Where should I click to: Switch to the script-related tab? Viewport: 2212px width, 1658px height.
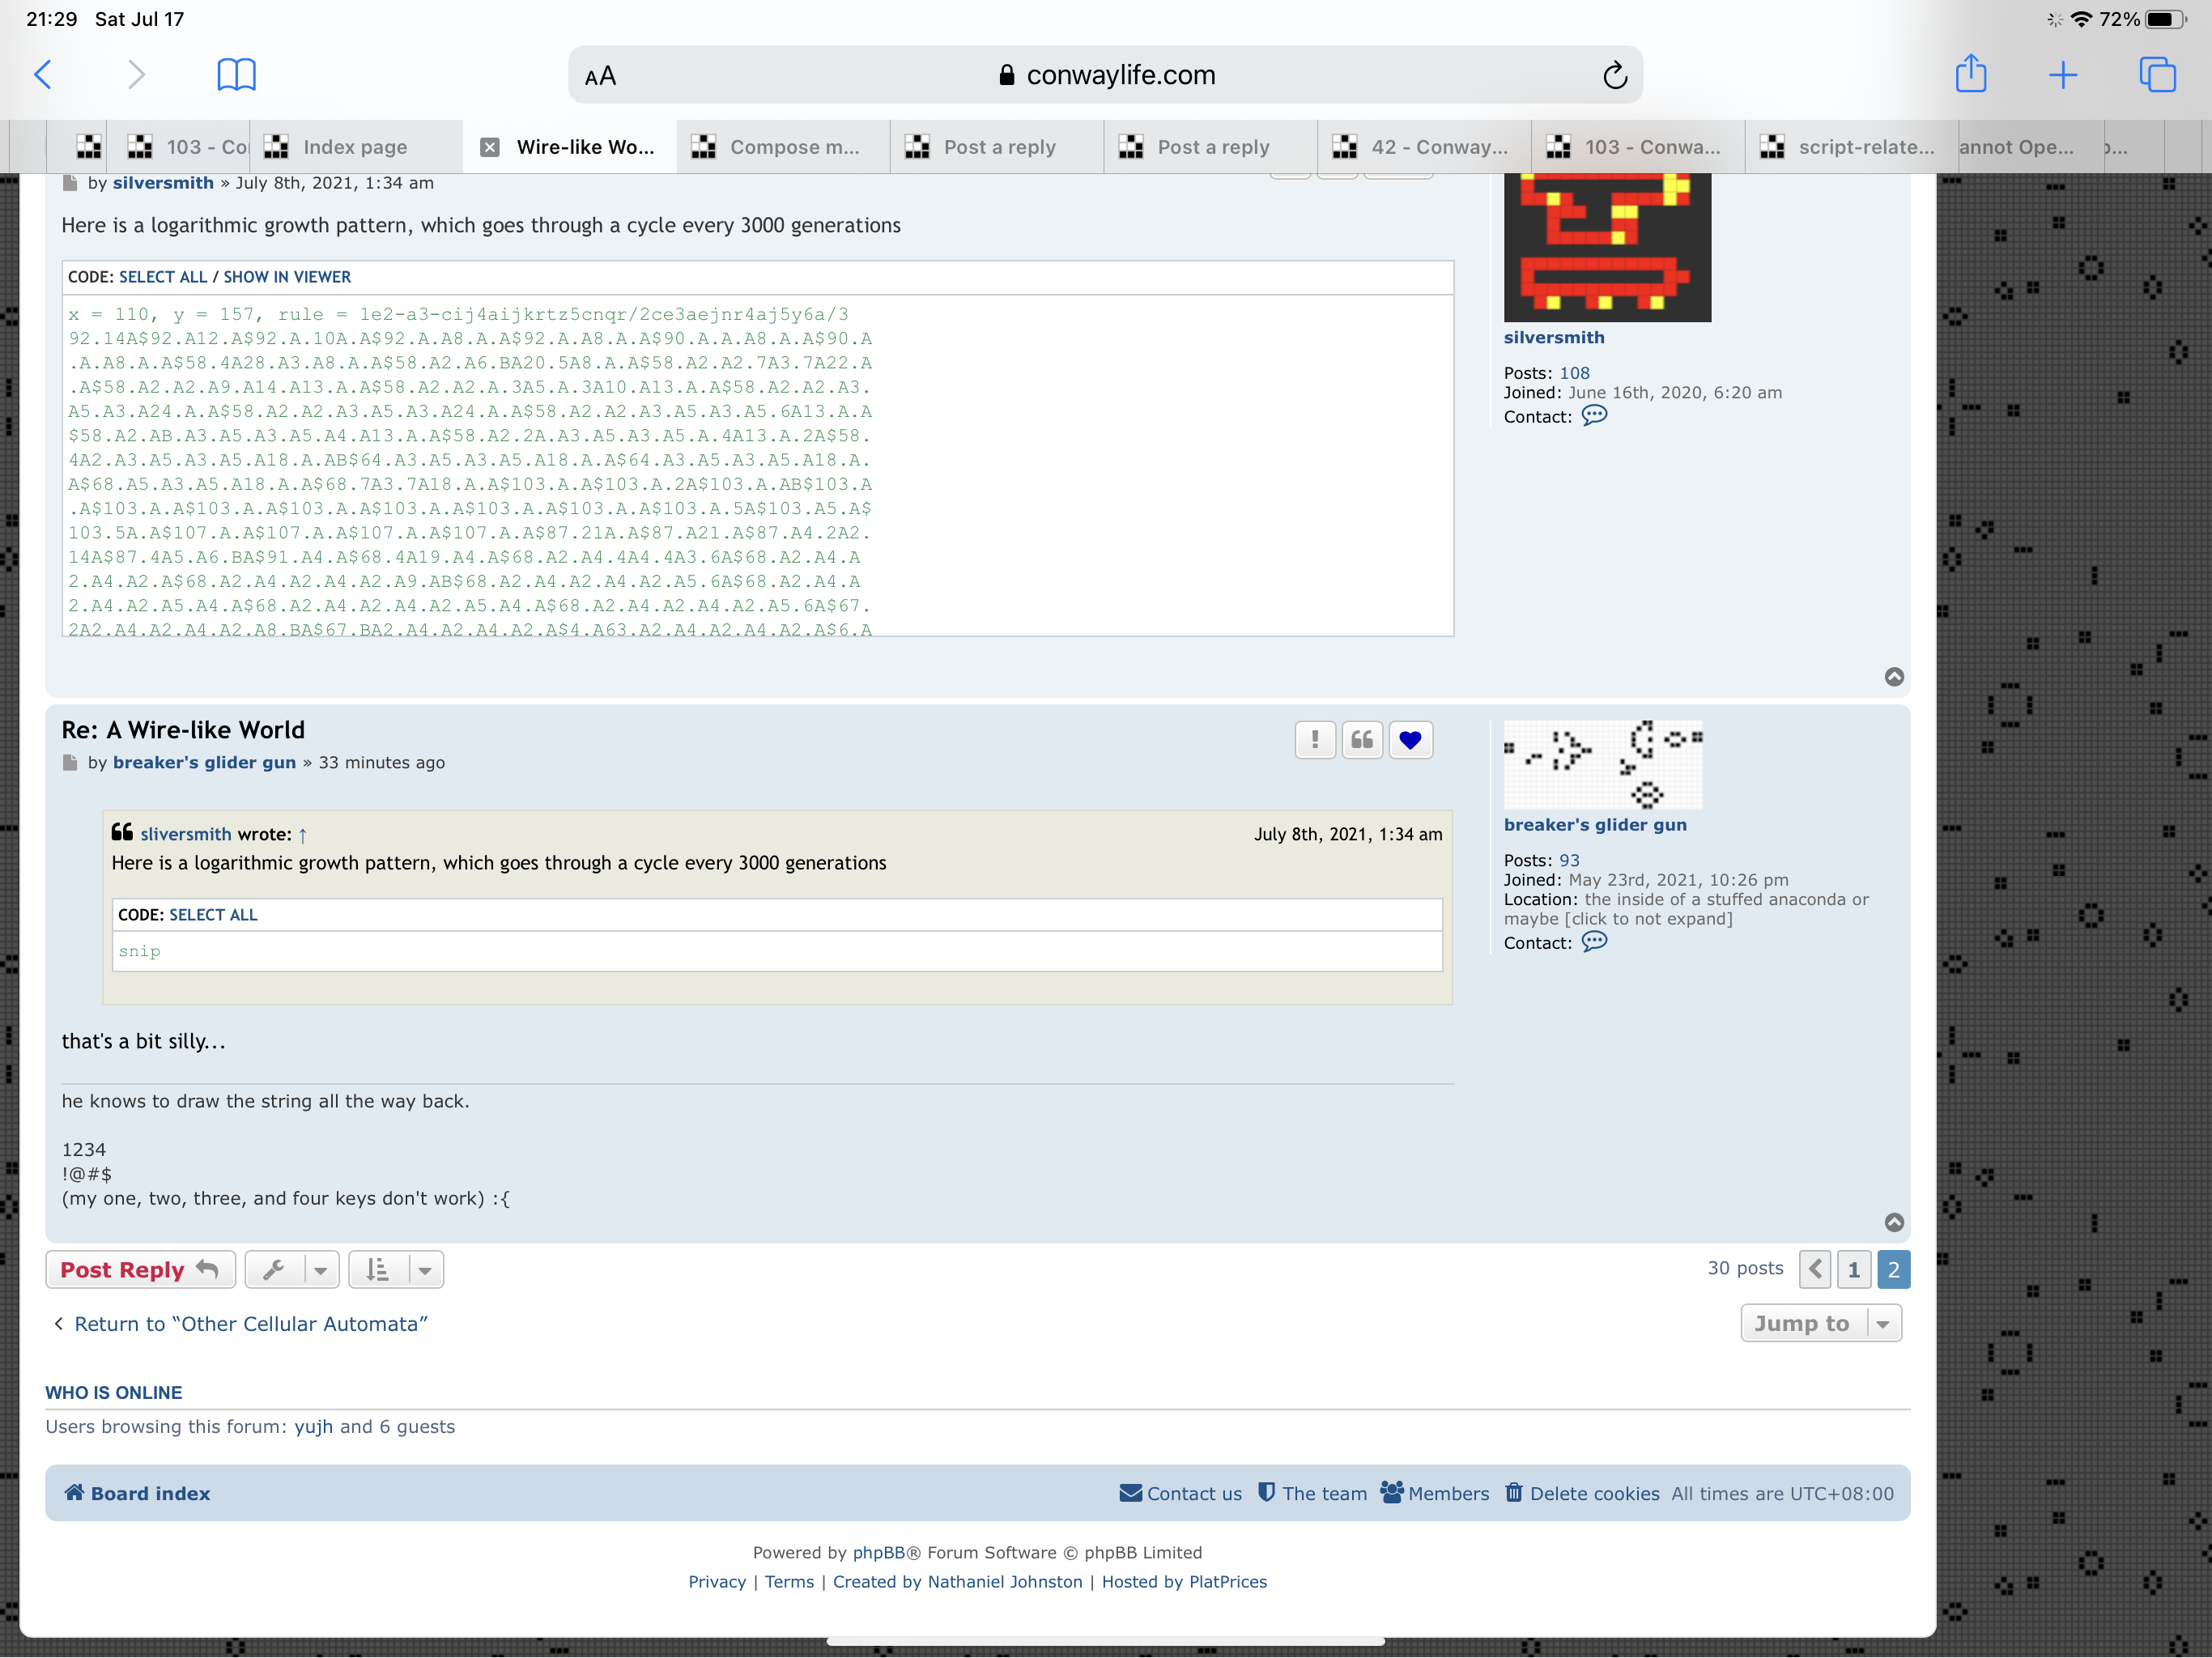(x=1851, y=147)
